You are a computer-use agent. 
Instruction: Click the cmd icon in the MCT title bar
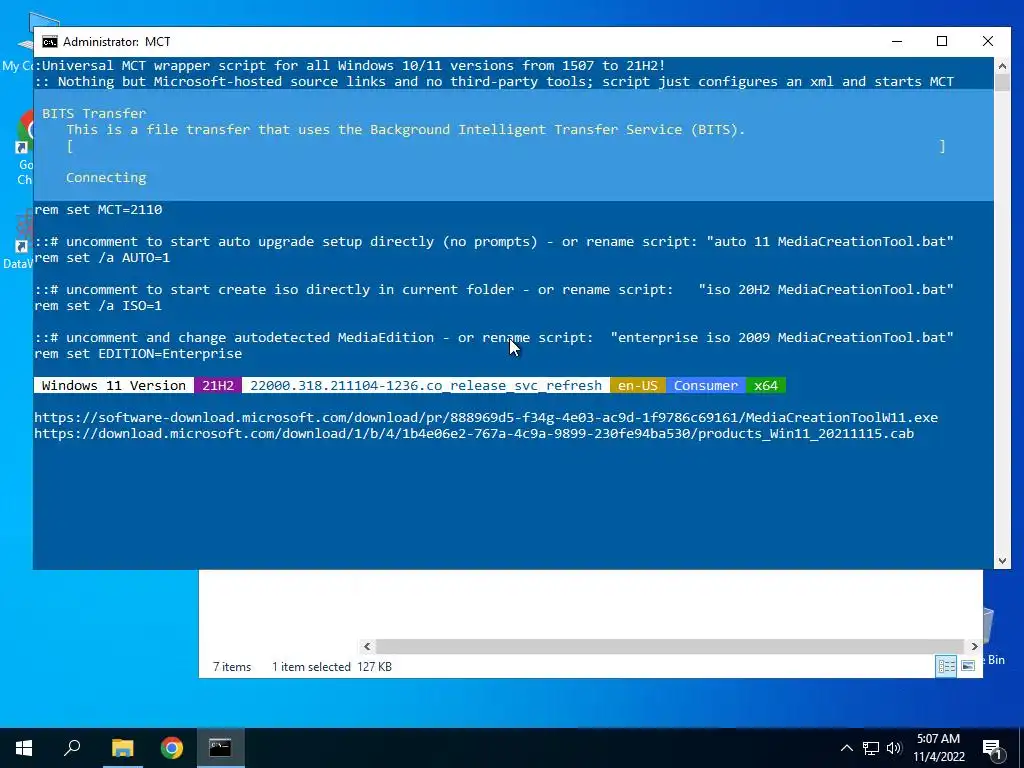point(50,42)
